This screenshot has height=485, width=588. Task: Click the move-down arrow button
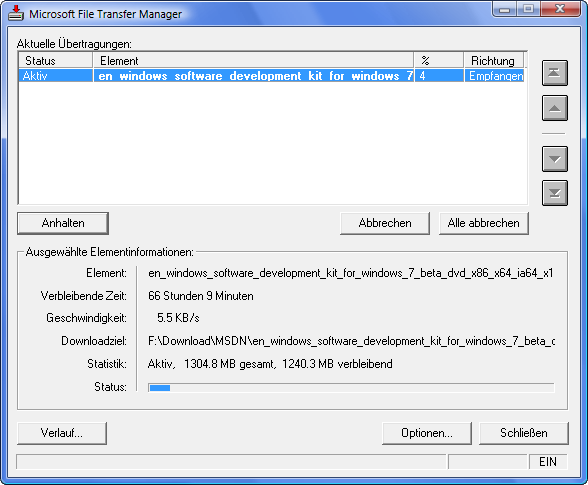point(554,159)
